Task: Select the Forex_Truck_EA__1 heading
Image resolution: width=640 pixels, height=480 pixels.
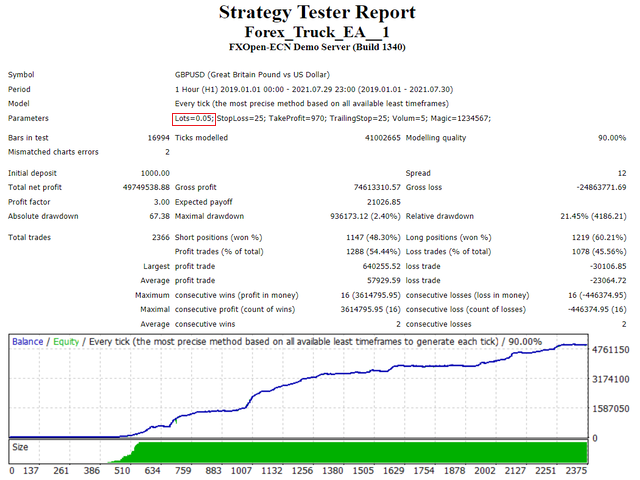Action: tap(317, 32)
